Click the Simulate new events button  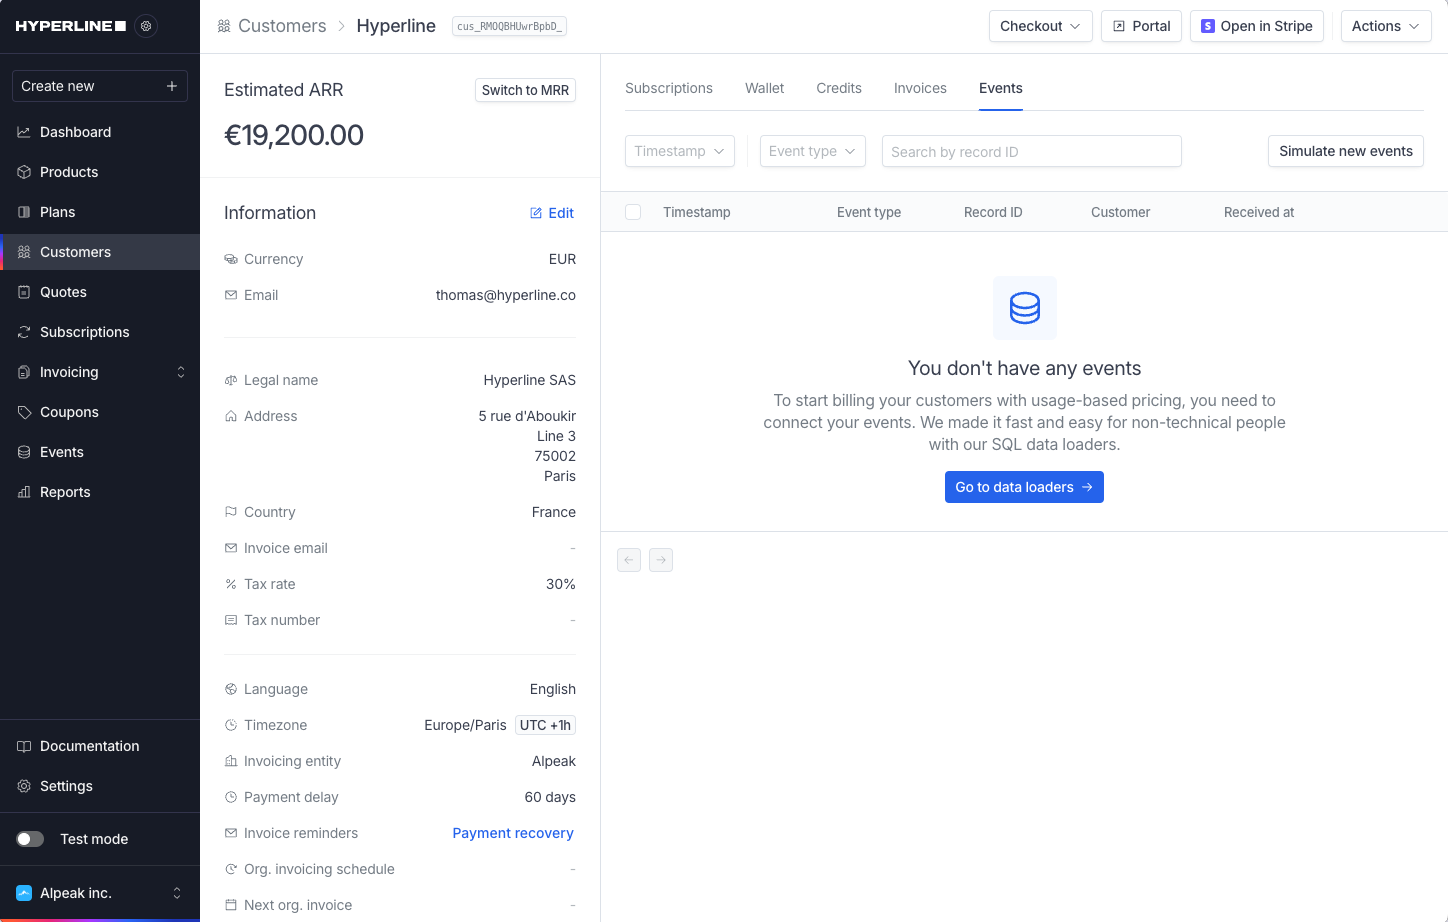pos(1346,151)
